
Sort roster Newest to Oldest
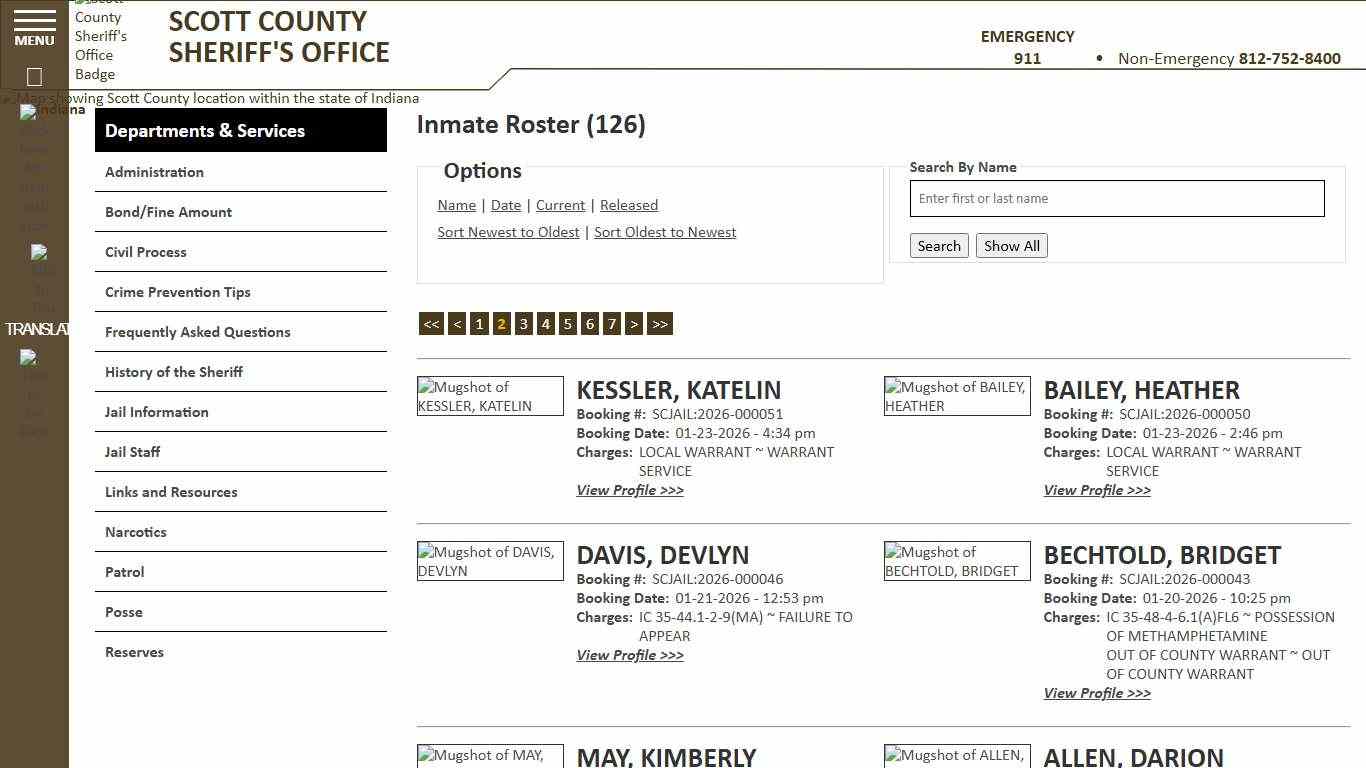[x=508, y=232]
